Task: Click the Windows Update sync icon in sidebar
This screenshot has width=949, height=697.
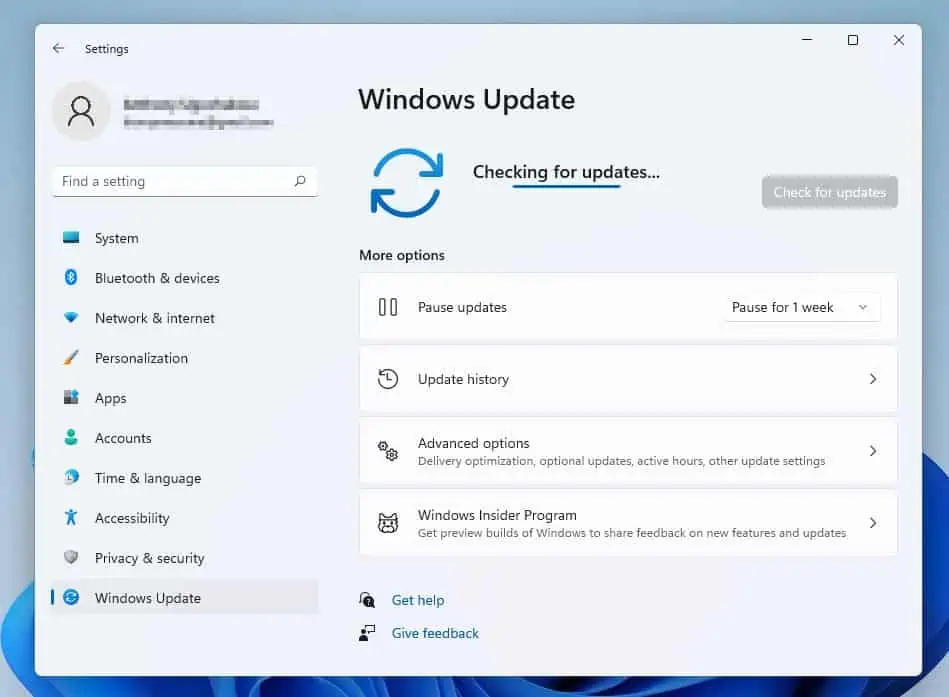Action: click(71, 597)
